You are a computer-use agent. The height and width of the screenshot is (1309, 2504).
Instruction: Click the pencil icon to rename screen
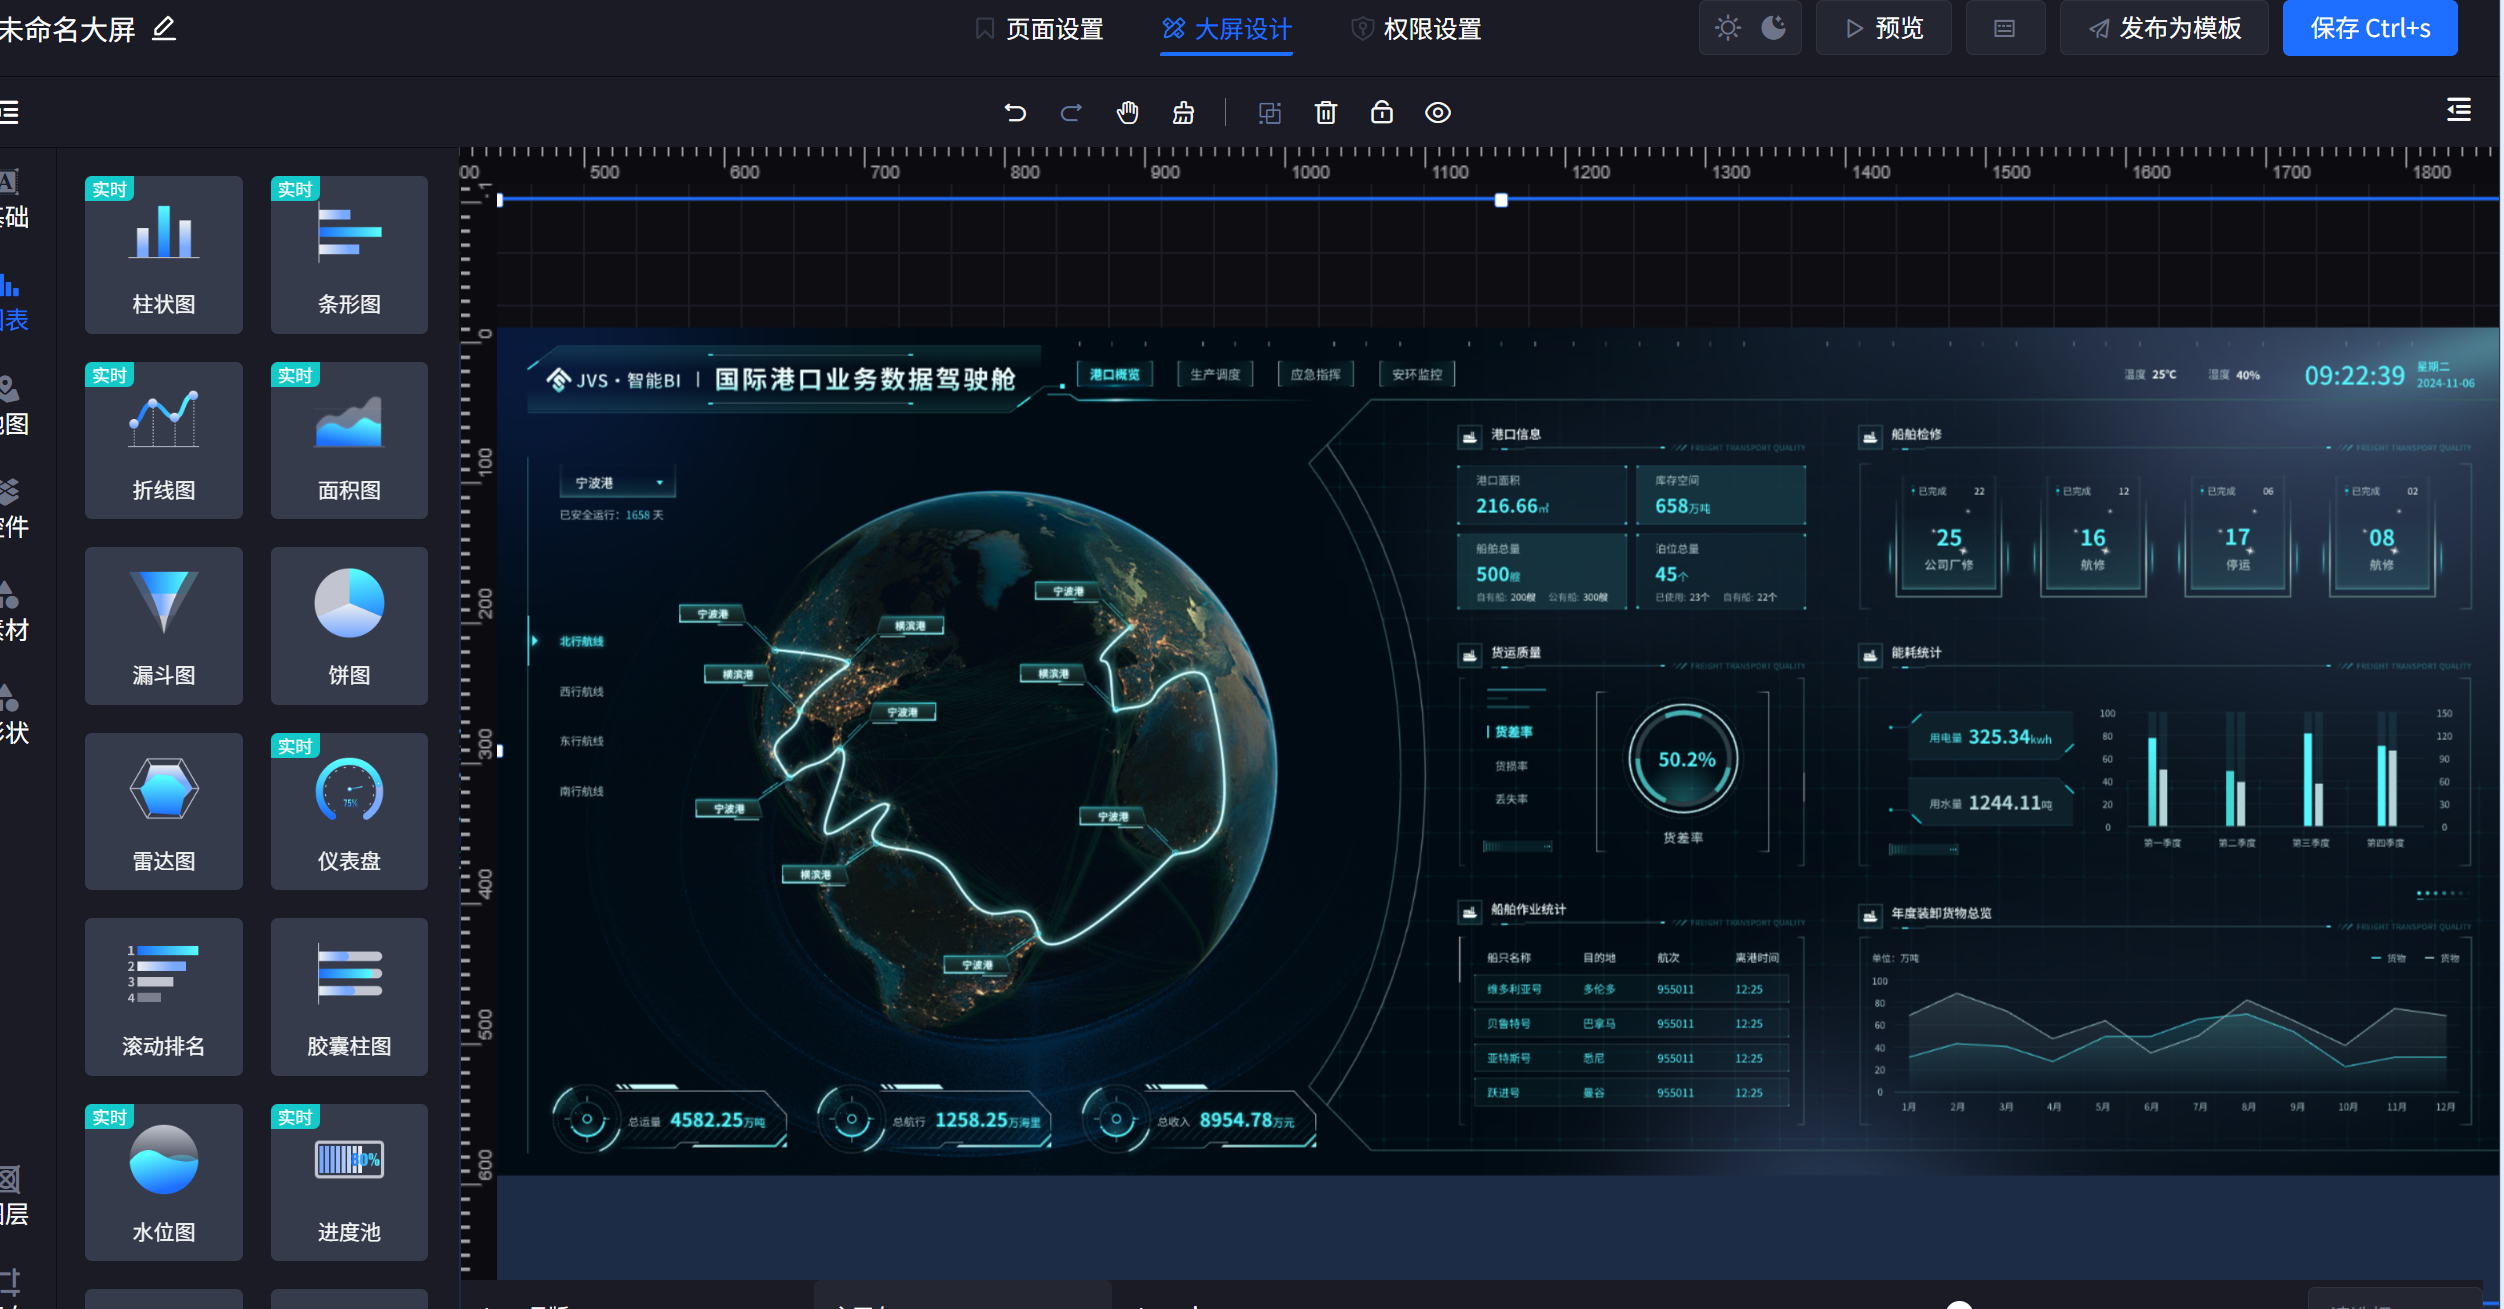(x=164, y=29)
